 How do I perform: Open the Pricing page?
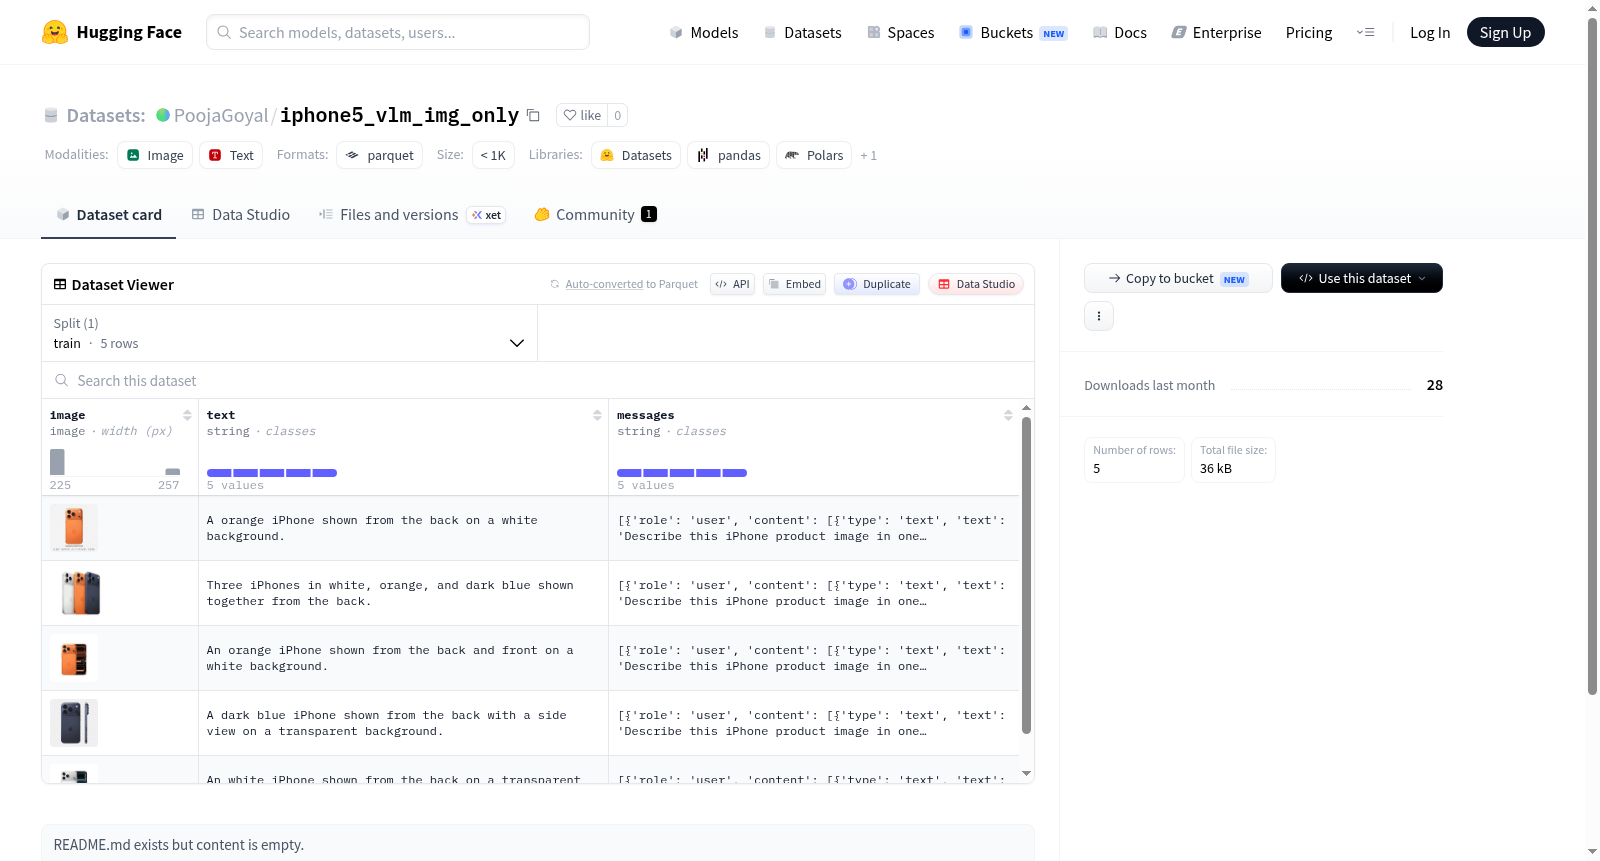(x=1309, y=32)
